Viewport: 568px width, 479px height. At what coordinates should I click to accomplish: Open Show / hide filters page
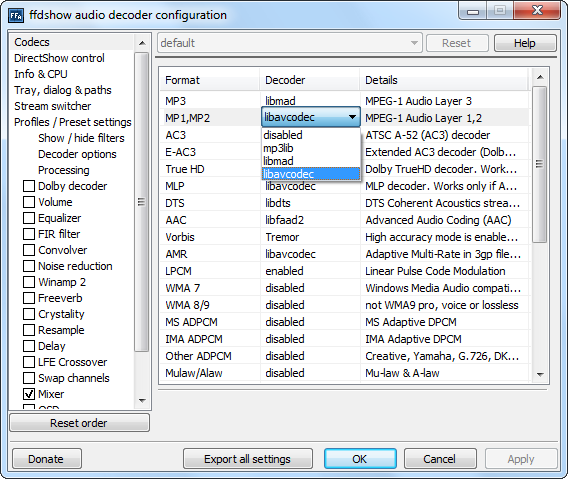coord(81,138)
